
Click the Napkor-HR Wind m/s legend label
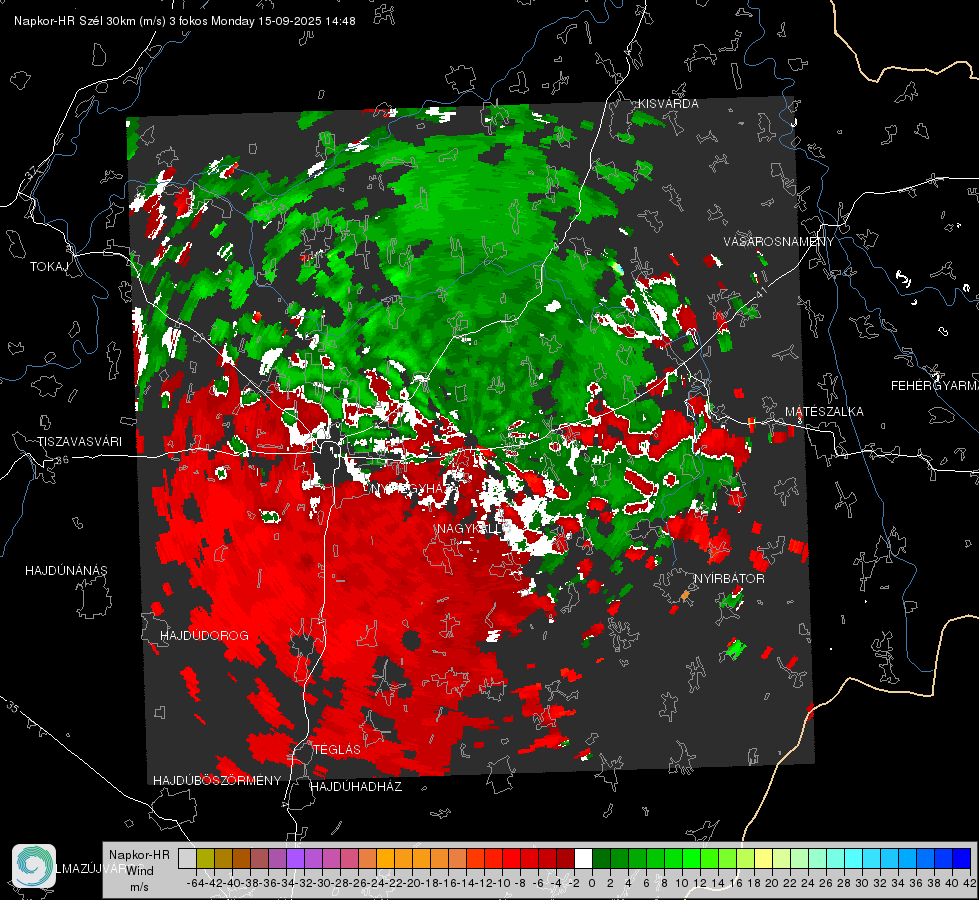[x=139, y=871]
